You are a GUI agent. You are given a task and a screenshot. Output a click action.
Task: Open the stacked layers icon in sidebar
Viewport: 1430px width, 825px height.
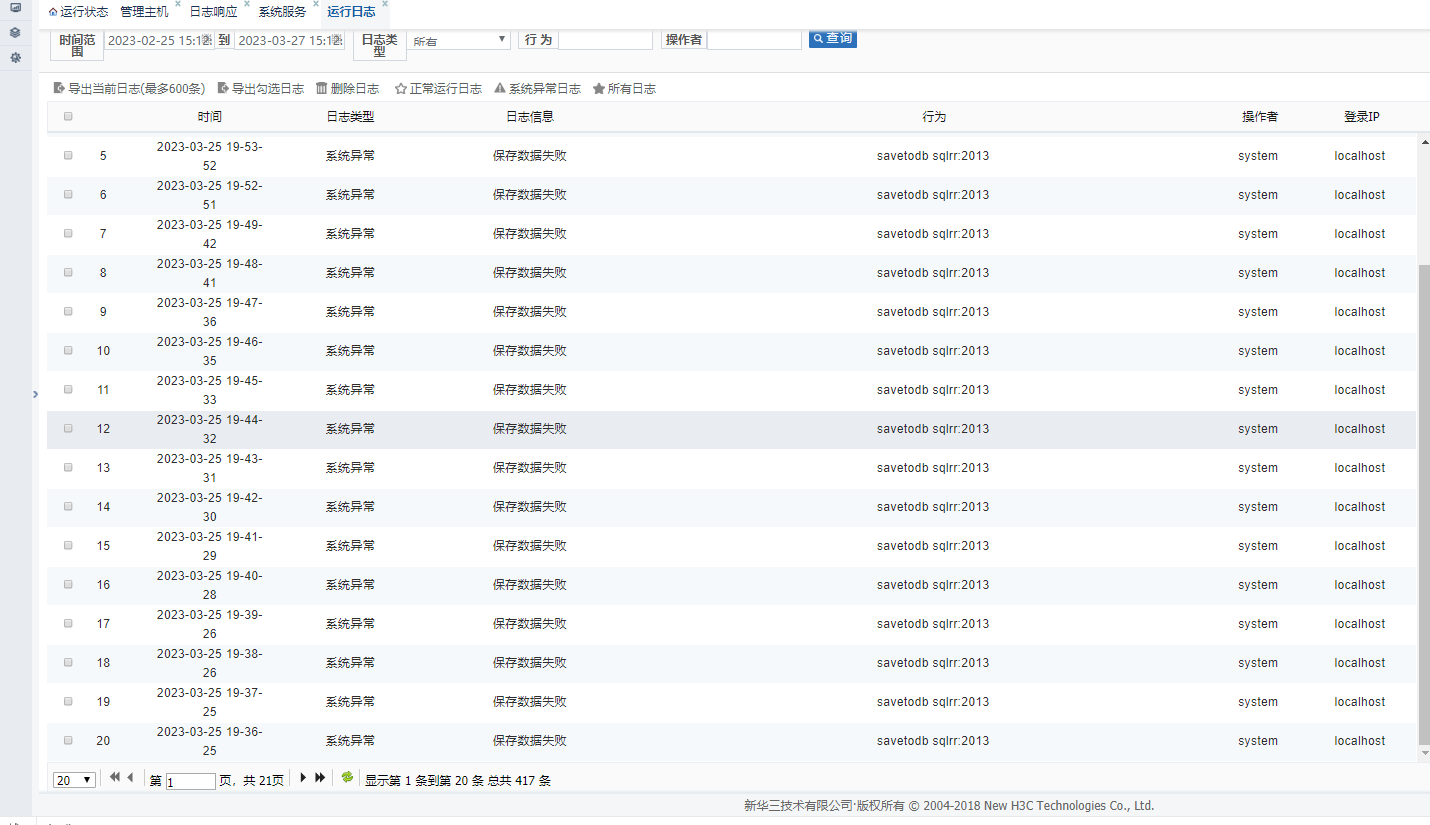[15, 32]
